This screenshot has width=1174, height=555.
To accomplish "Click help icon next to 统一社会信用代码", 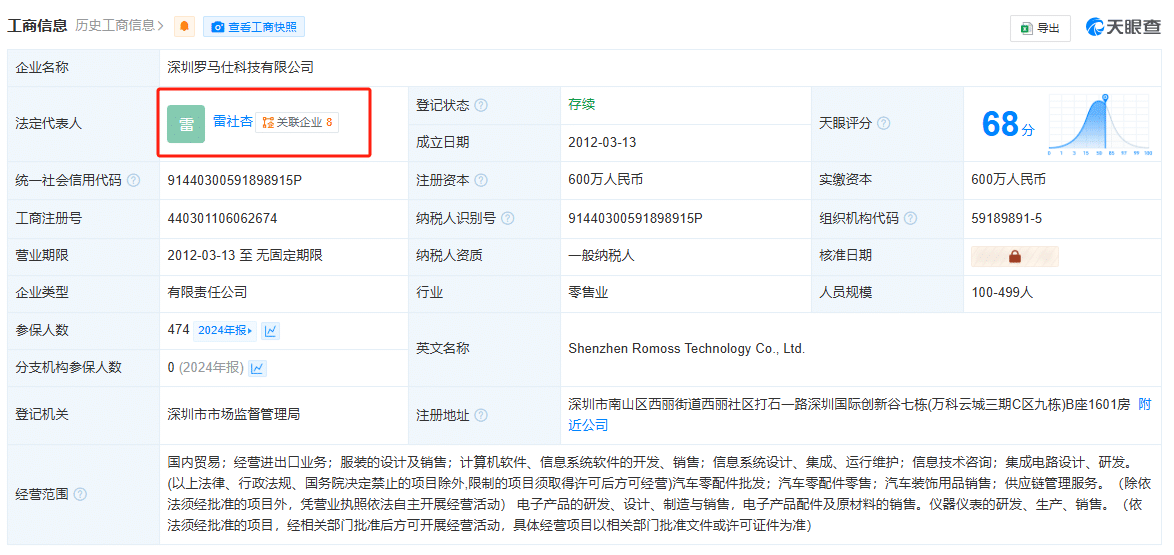I will click(x=133, y=181).
